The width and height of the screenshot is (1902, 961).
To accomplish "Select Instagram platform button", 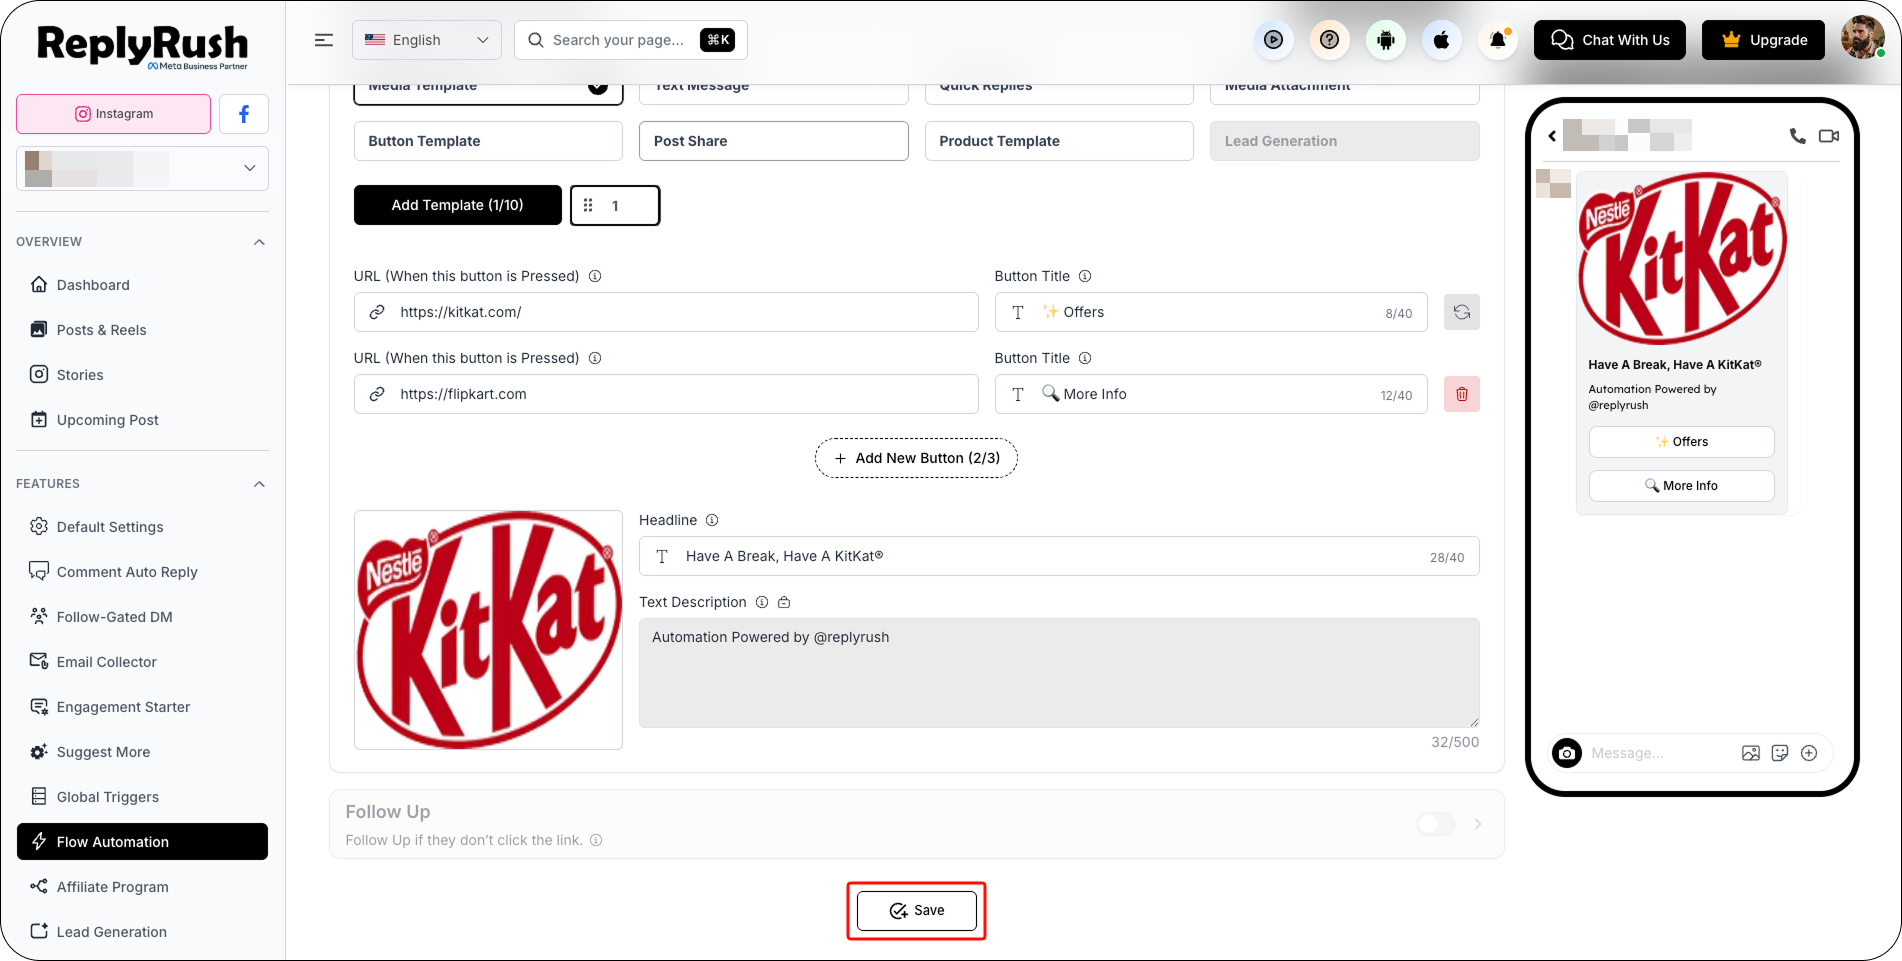I will 113,114.
